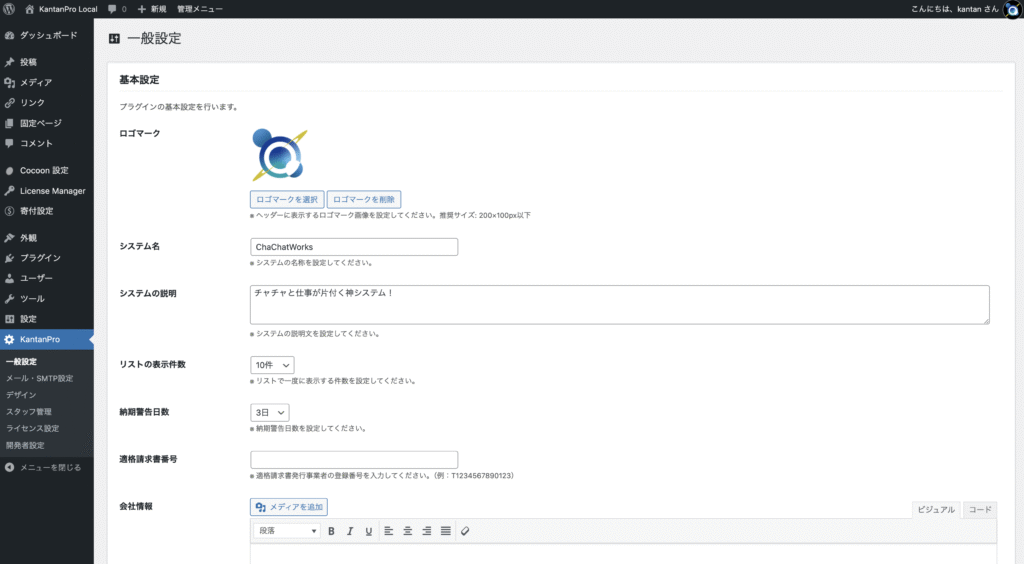Click the コメント comment icon in sidebar

(9, 143)
